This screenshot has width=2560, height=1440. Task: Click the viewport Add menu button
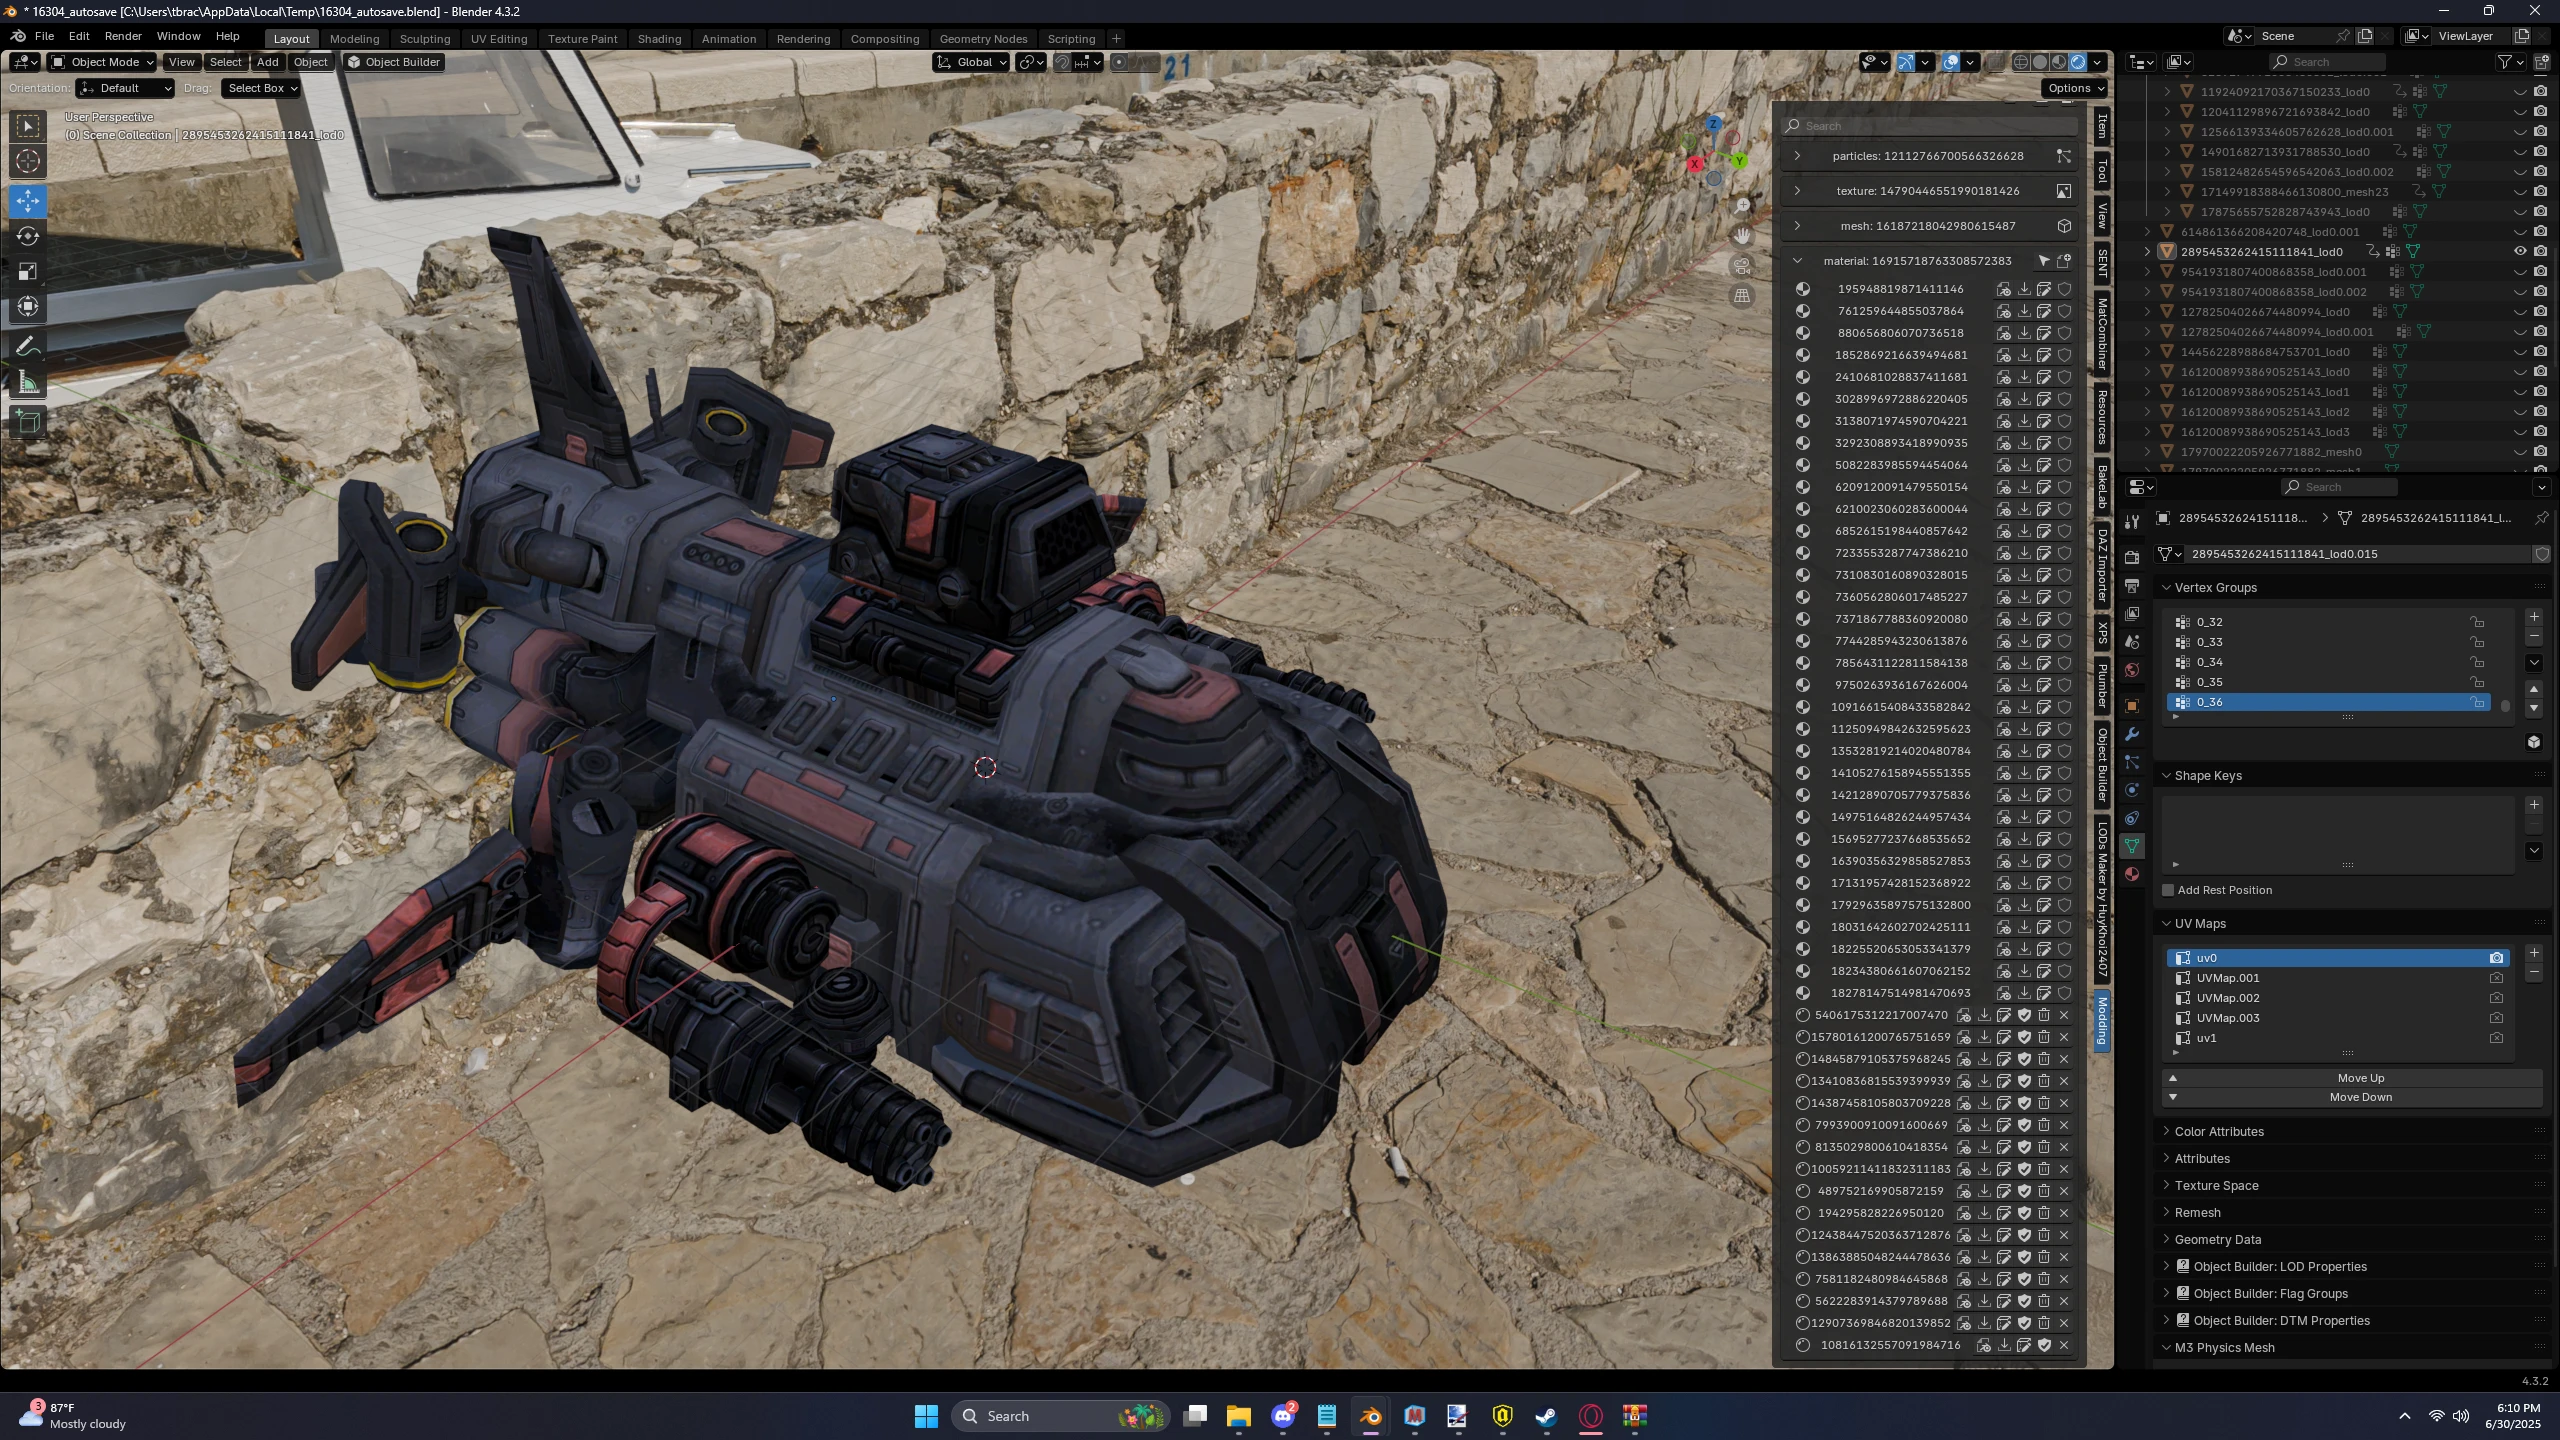(268, 62)
